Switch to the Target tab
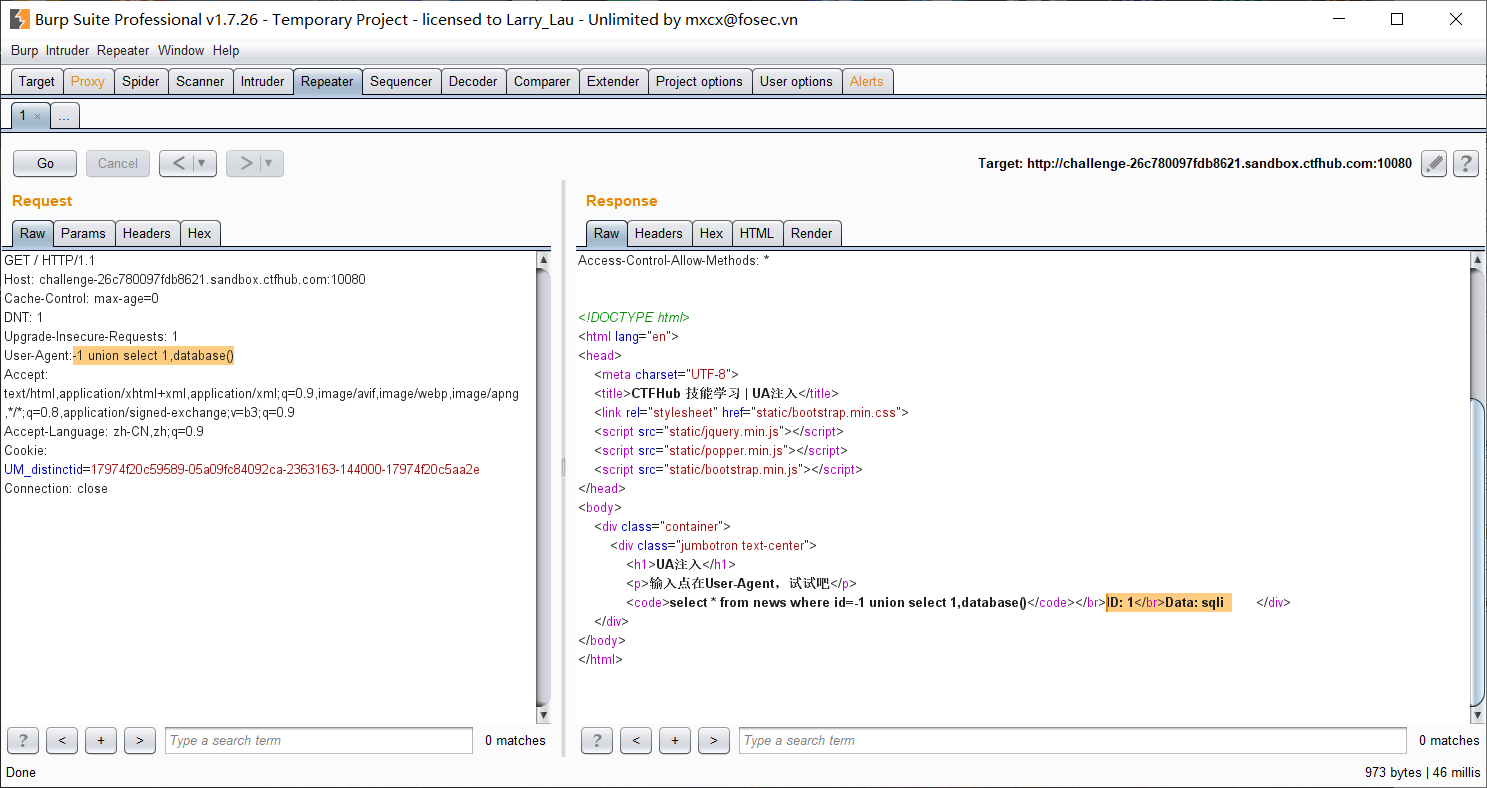1487x788 pixels. [x=37, y=82]
